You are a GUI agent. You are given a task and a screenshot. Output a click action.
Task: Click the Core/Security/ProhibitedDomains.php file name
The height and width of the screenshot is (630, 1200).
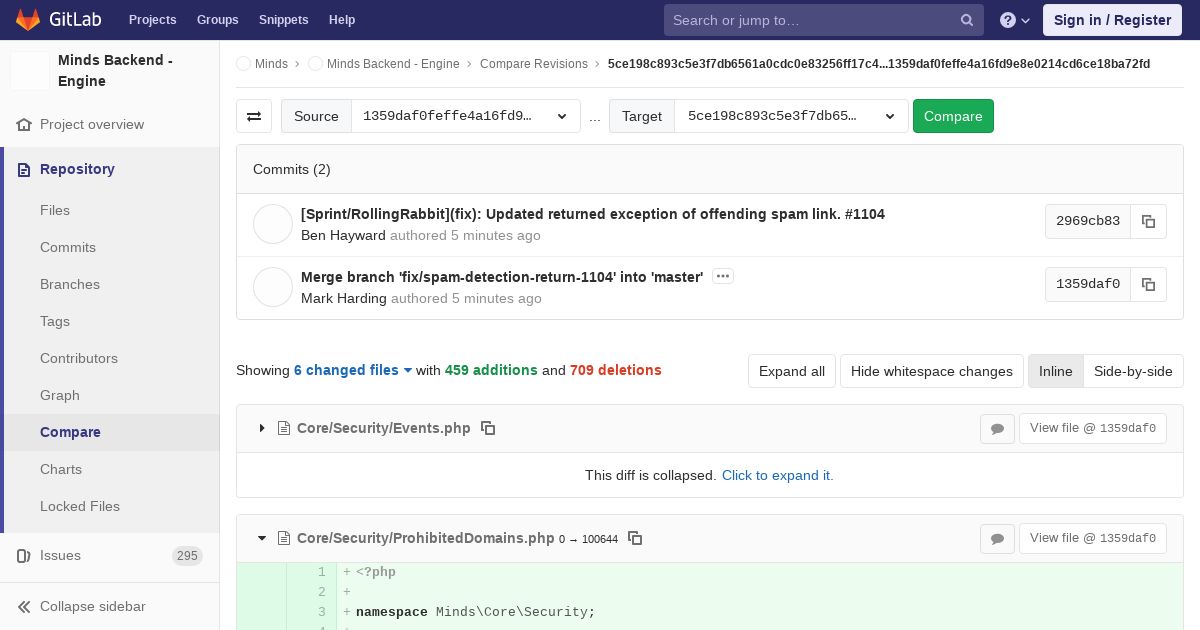pos(426,538)
